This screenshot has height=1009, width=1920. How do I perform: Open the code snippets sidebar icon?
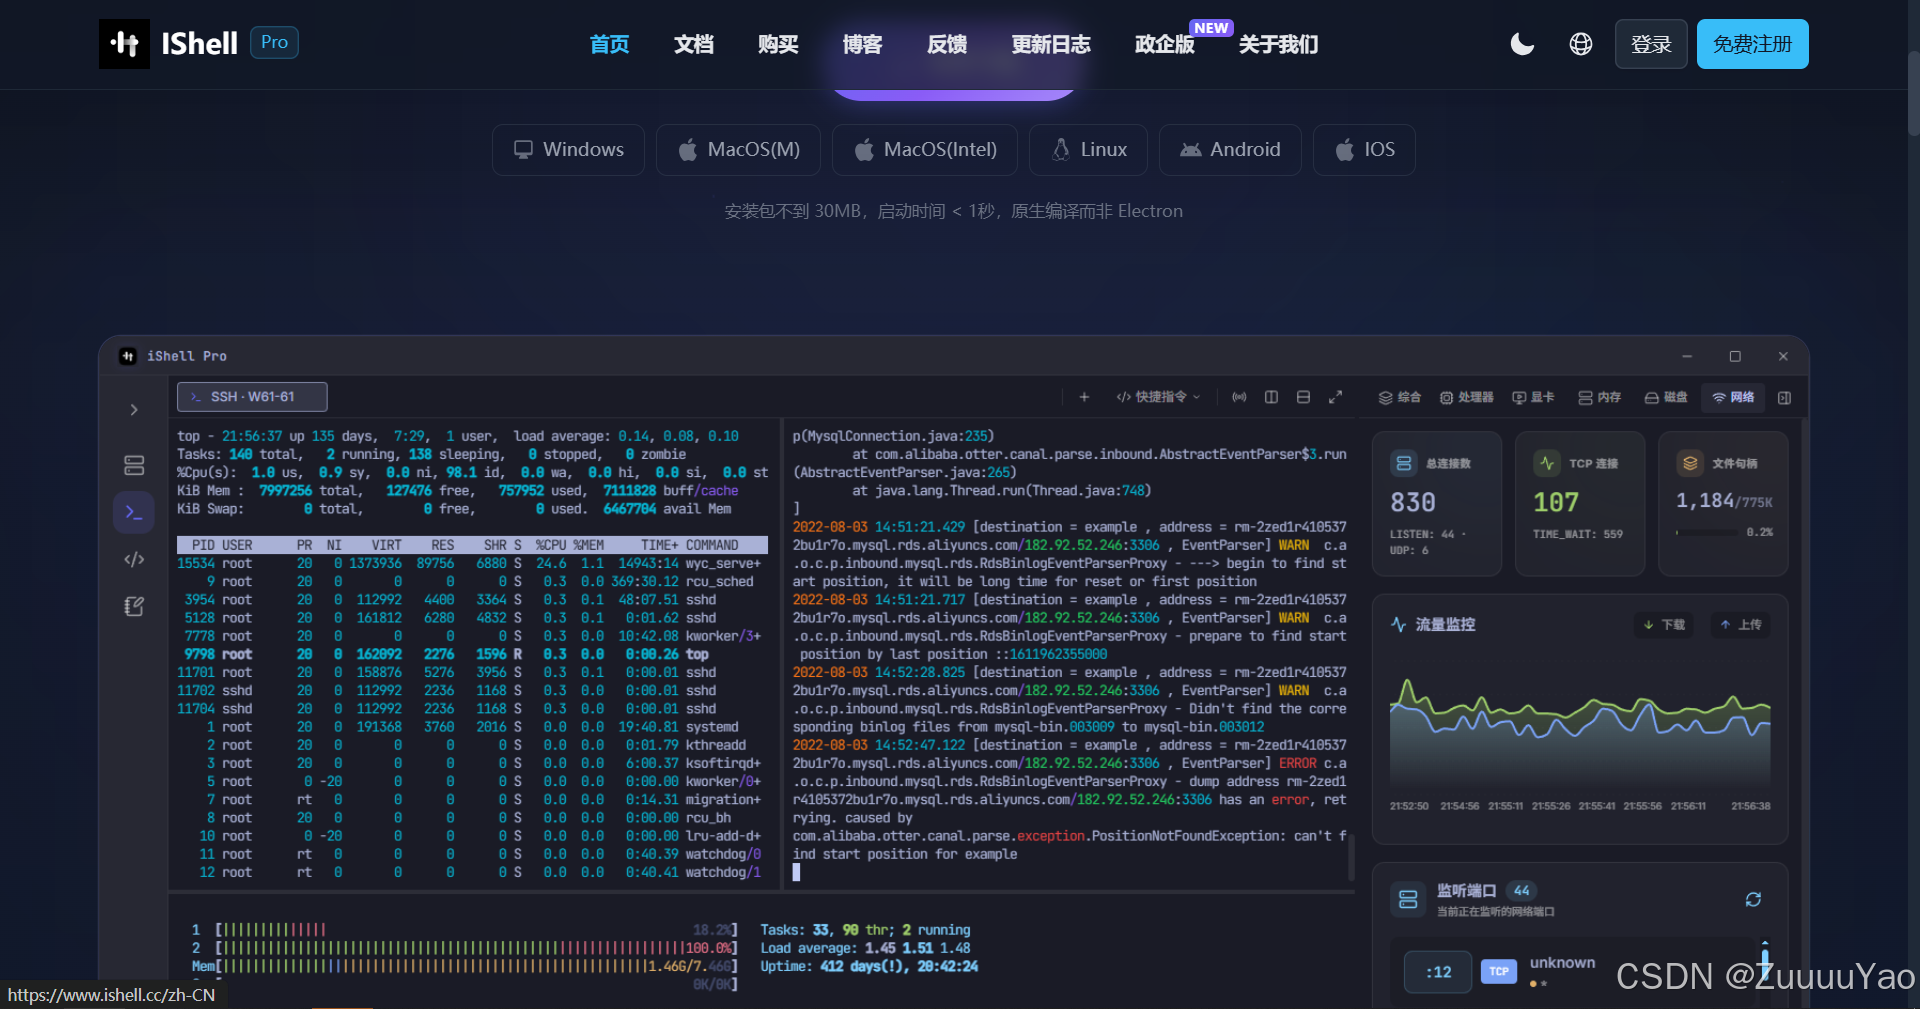click(x=134, y=559)
